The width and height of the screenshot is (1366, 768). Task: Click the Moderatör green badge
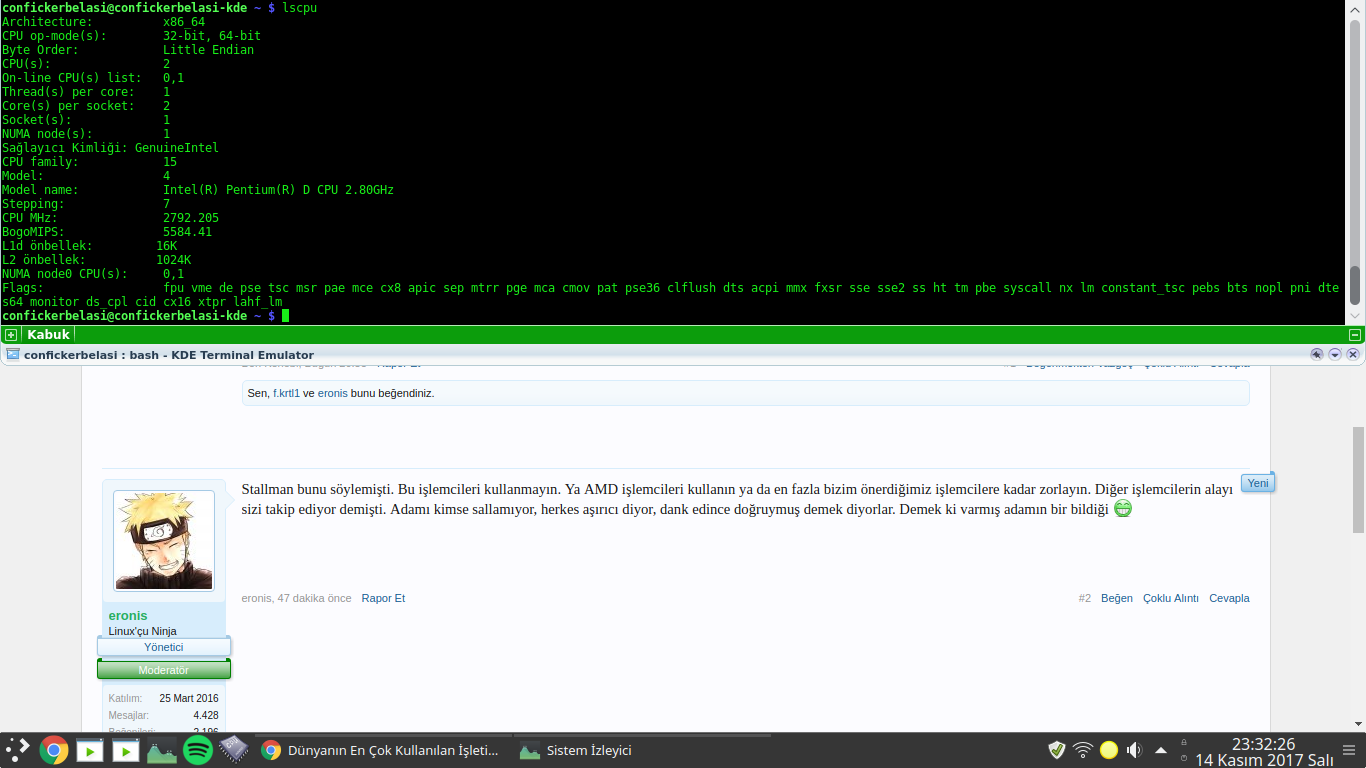(x=164, y=670)
